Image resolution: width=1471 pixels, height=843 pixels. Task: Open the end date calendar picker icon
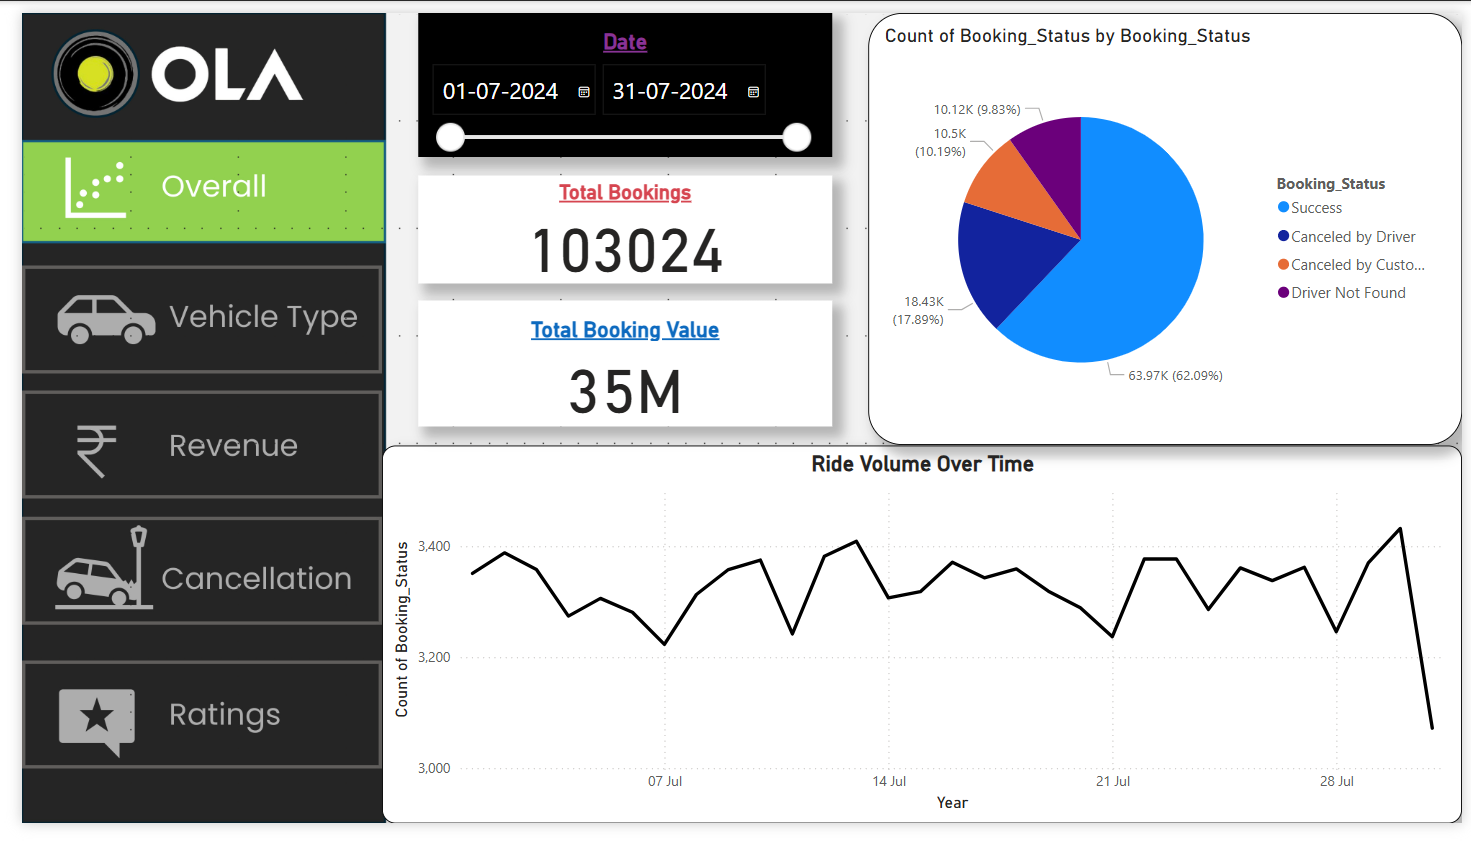coord(754,92)
